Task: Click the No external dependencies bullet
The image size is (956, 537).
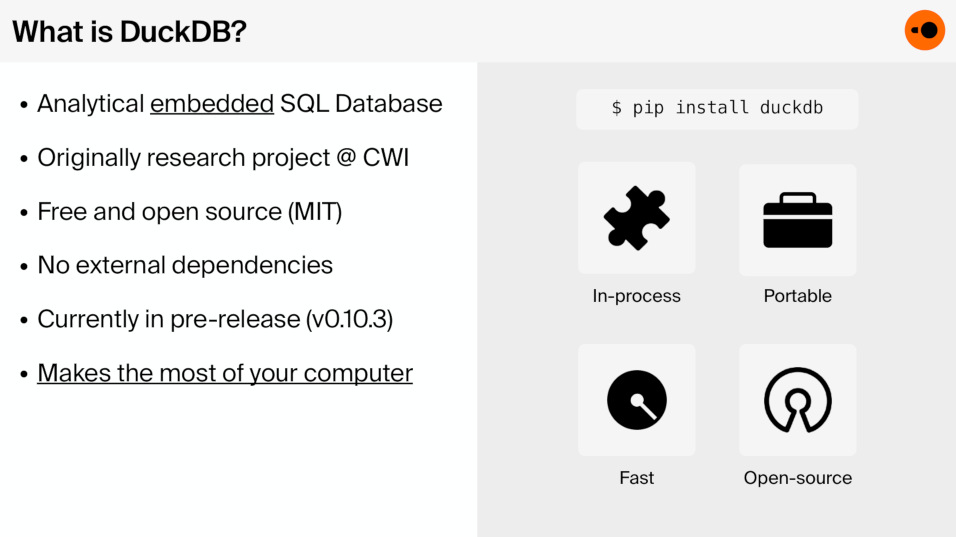Action: (x=185, y=265)
